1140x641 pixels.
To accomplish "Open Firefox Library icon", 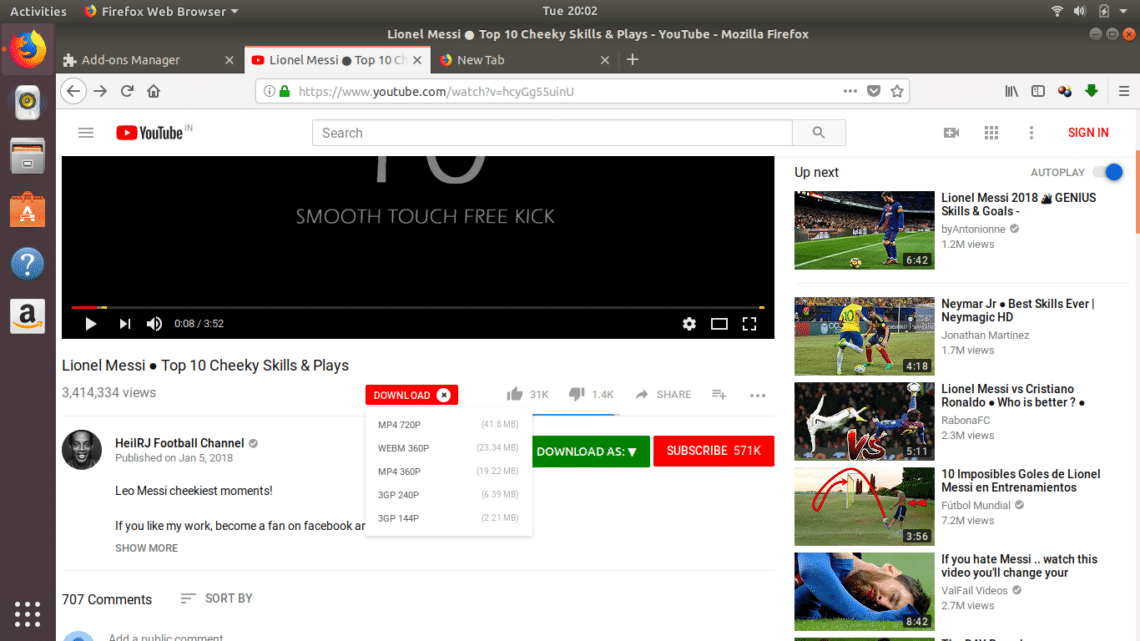I will 1011,92.
